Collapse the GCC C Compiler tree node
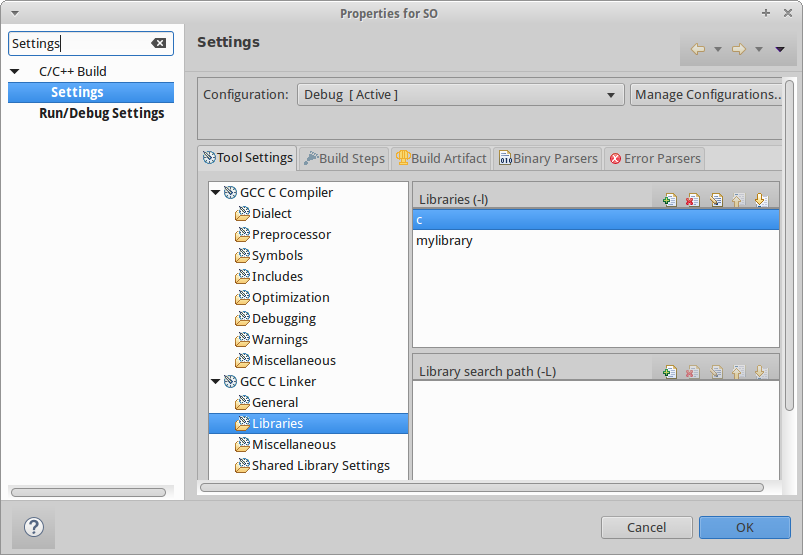The height and width of the screenshot is (555, 803). [x=216, y=192]
